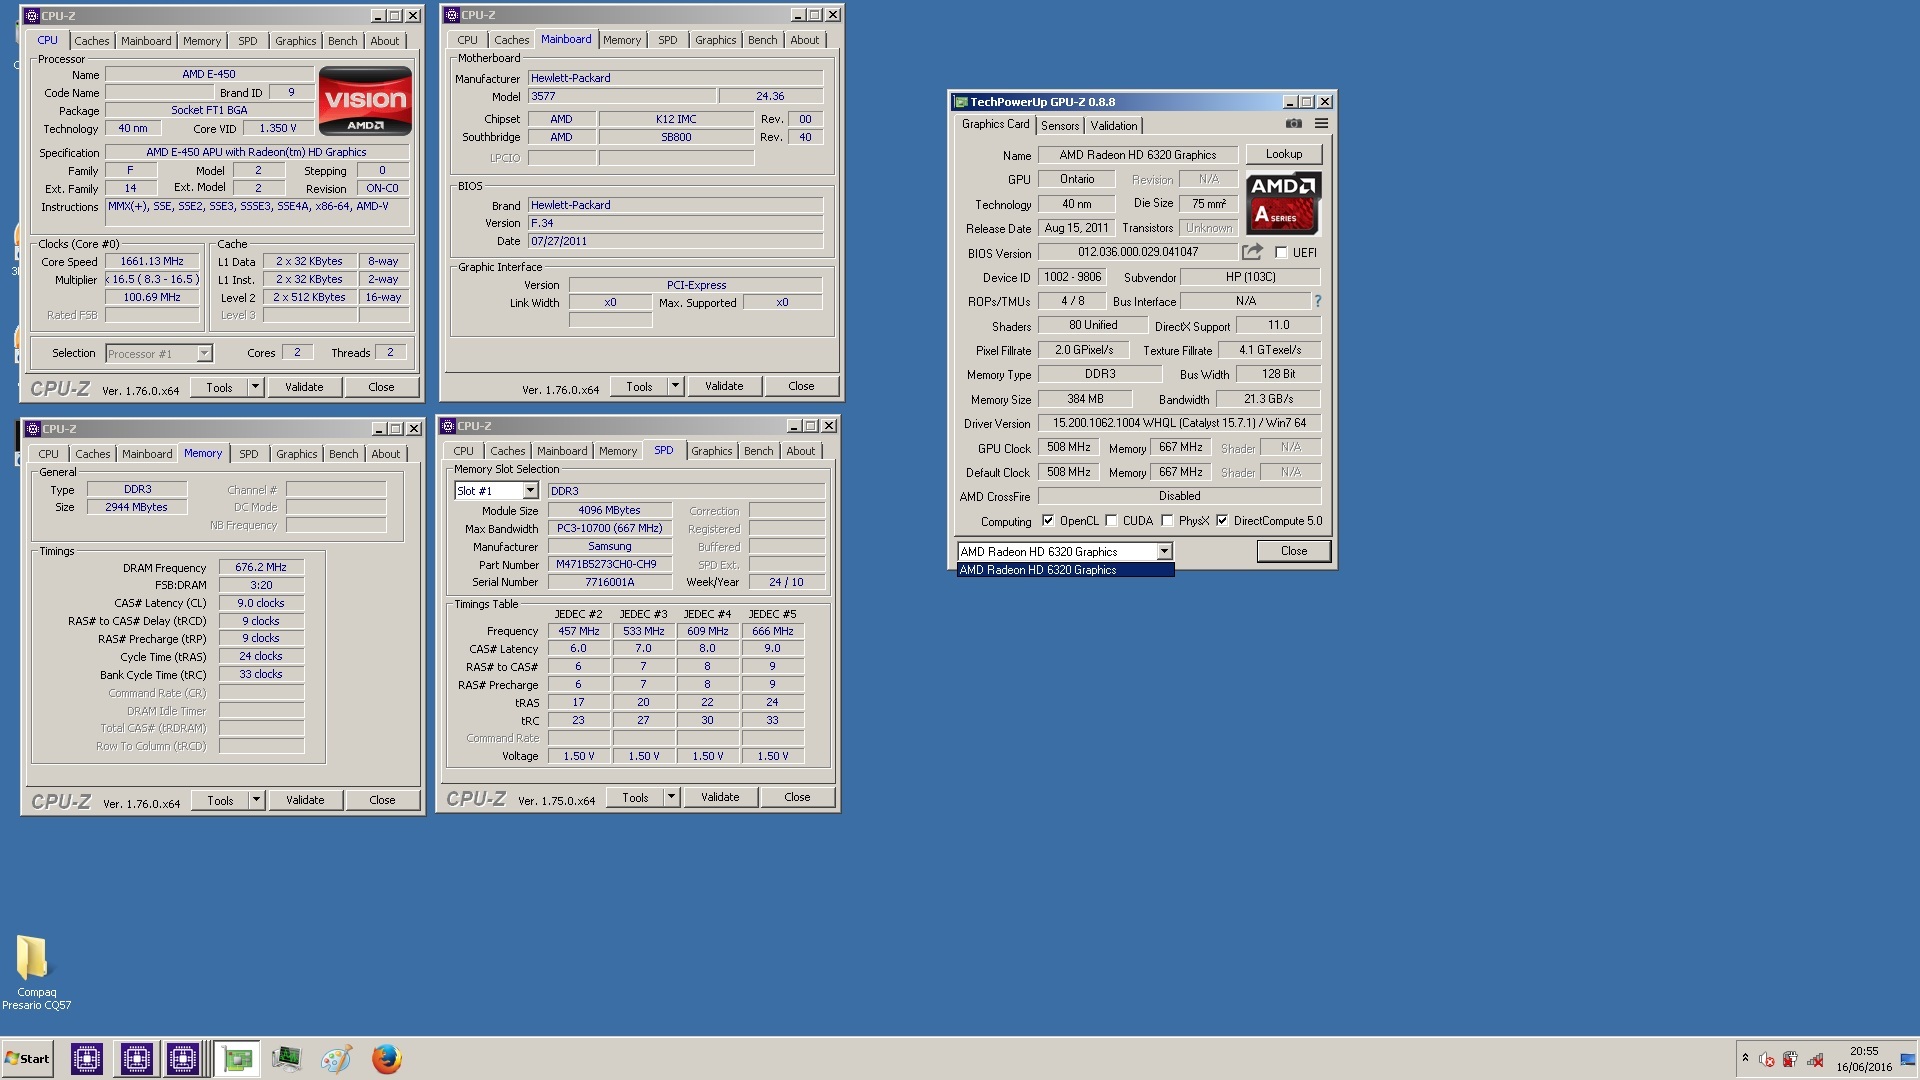Click BIOS date 07/27/2011
Screen dimensions: 1920x1080
point(676,241)
